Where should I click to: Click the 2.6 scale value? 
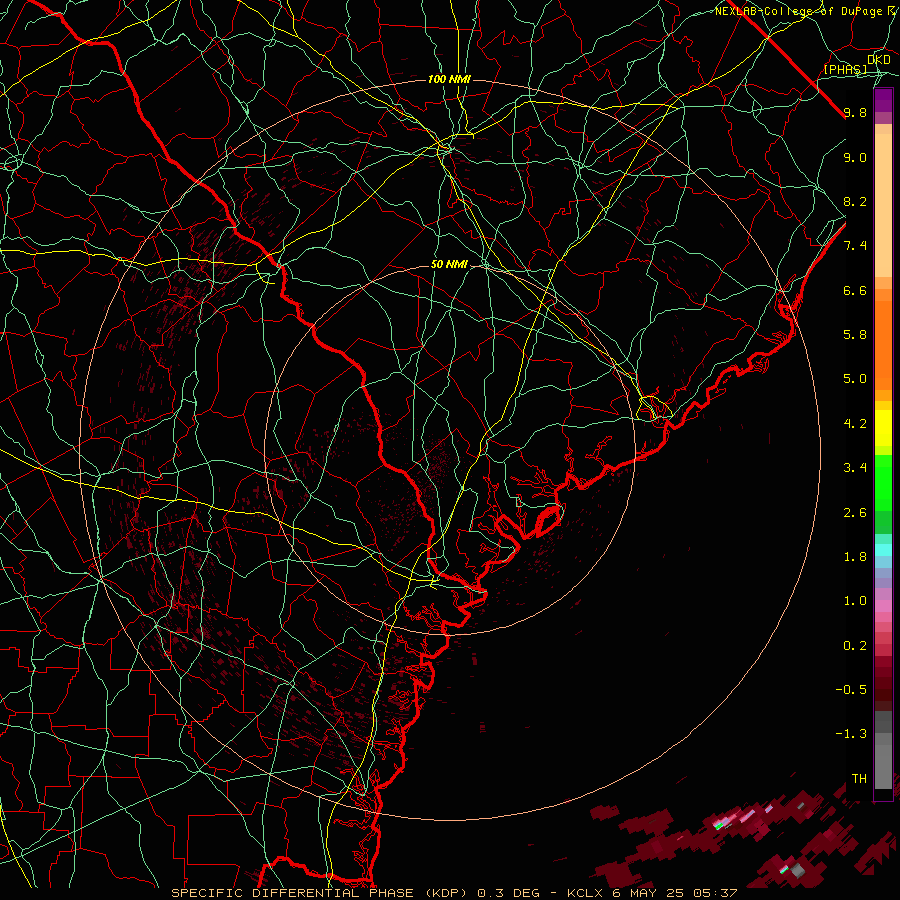pos(855,513)
